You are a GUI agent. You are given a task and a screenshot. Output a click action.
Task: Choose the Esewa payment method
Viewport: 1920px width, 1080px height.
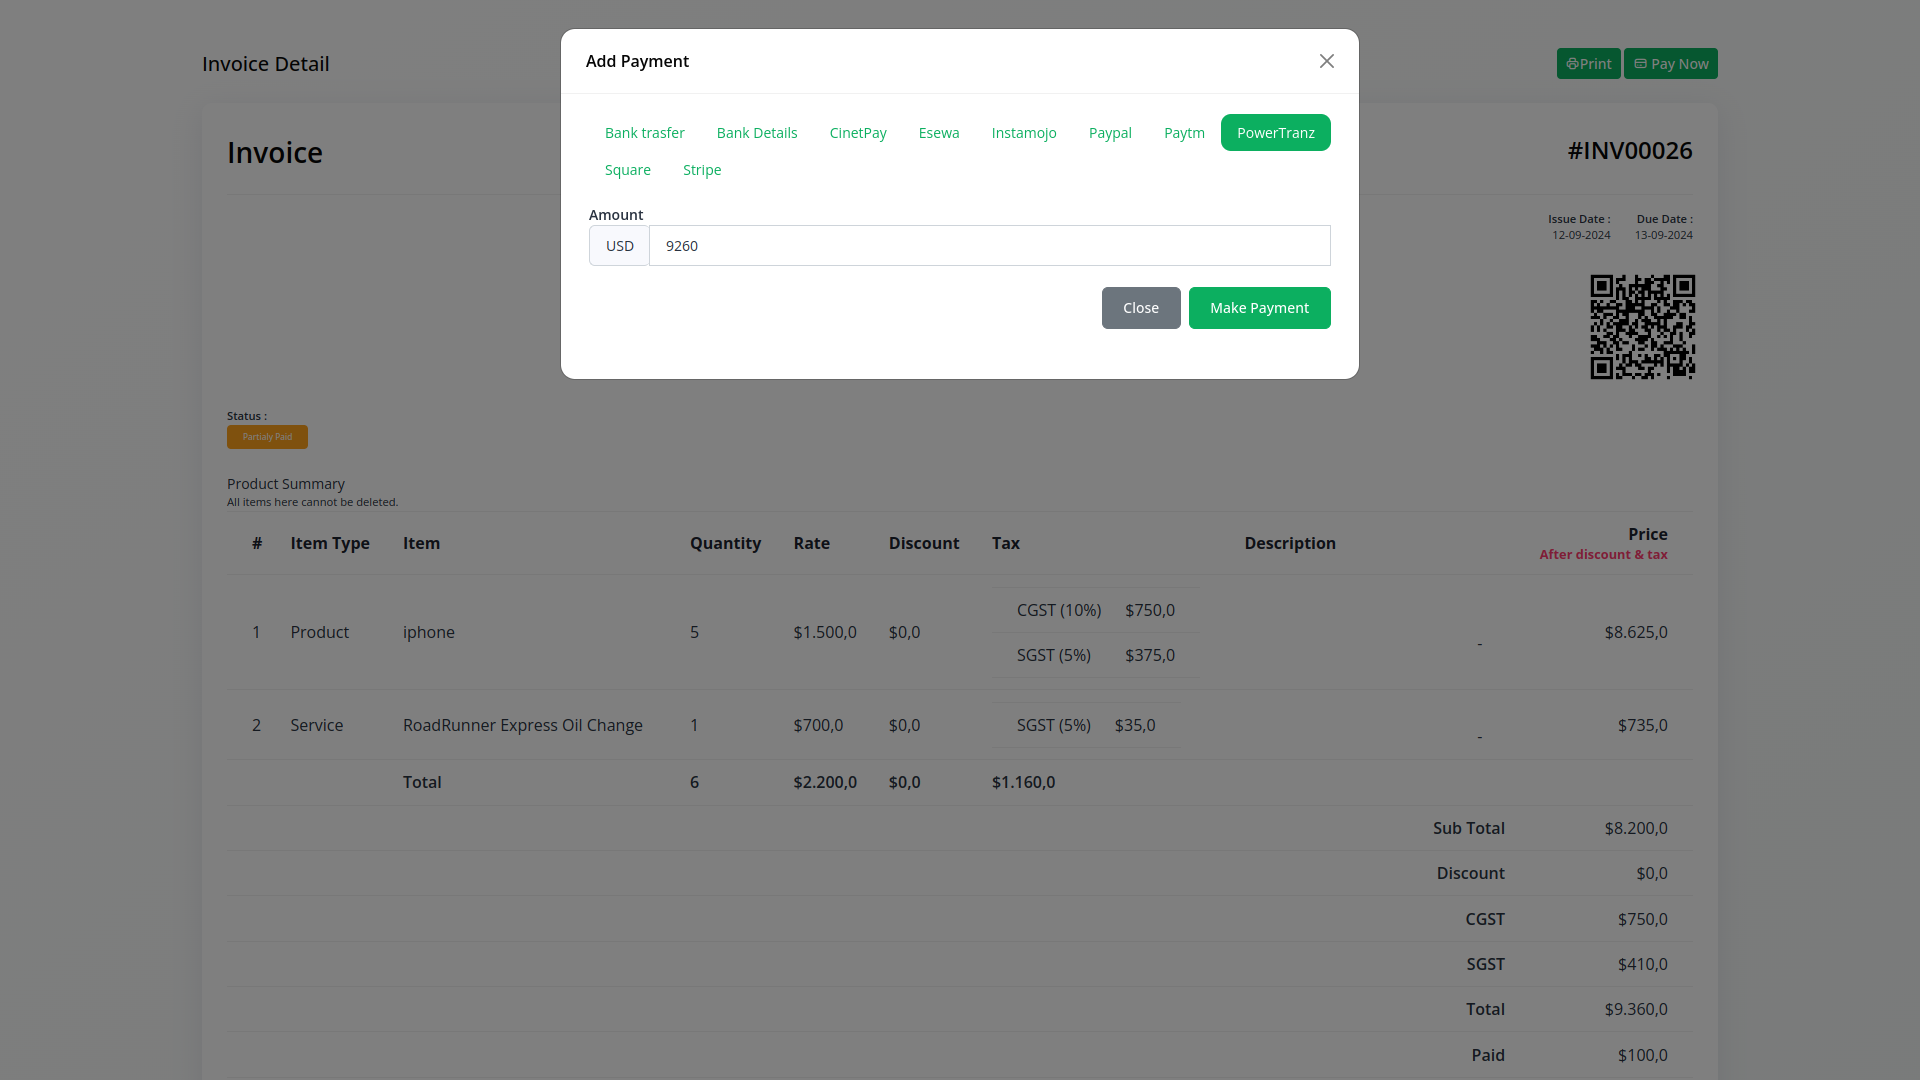(938, 133)
